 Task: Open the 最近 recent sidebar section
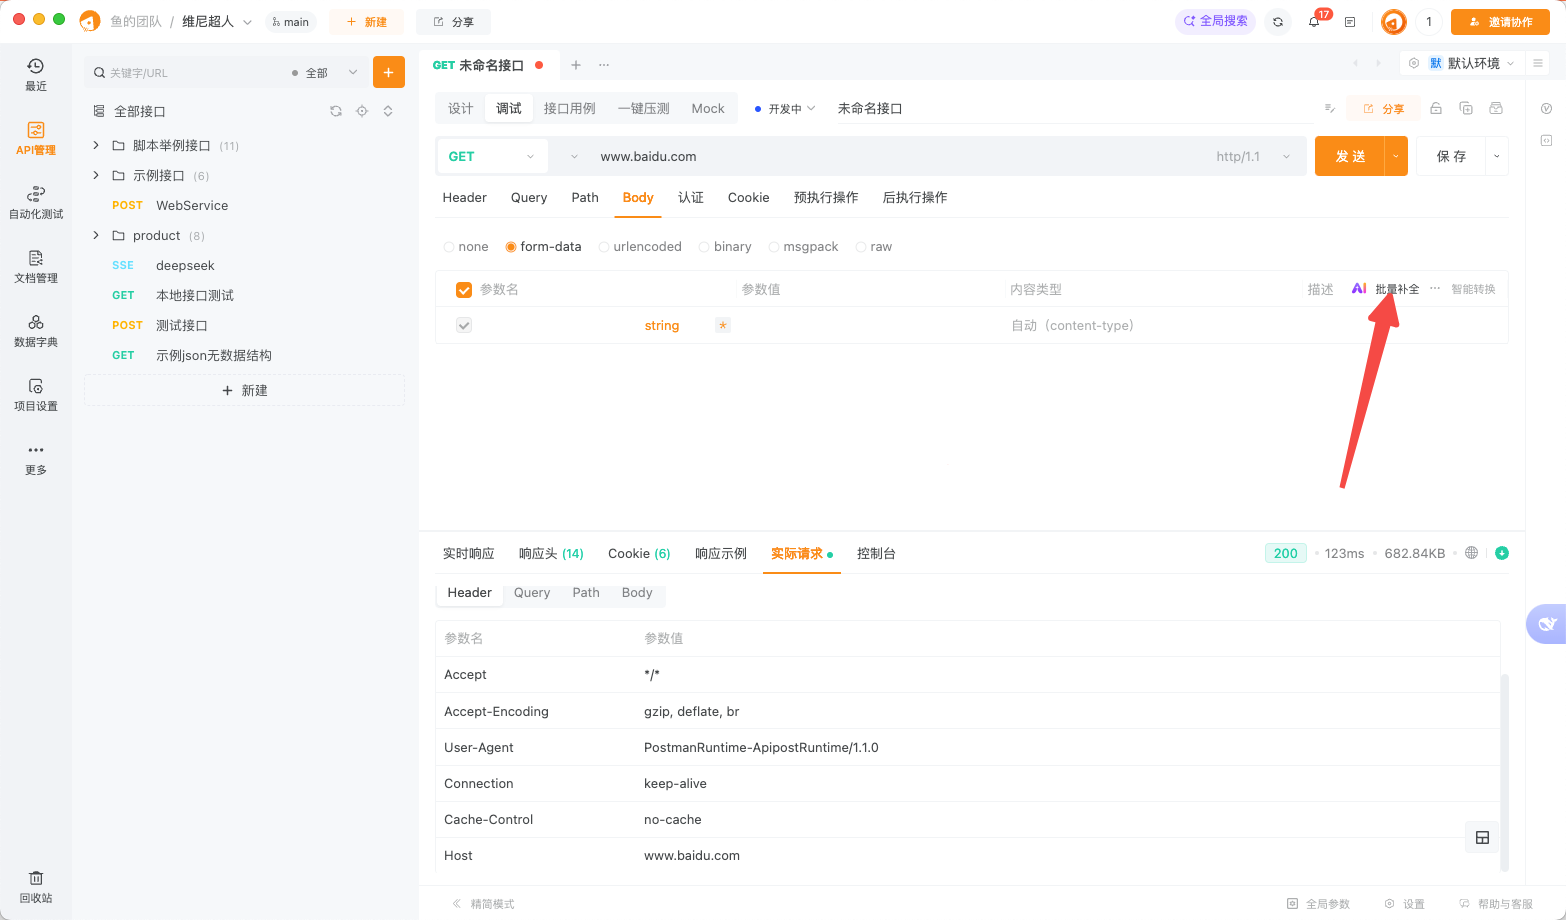pyautogui.click(x=36, y=75)
